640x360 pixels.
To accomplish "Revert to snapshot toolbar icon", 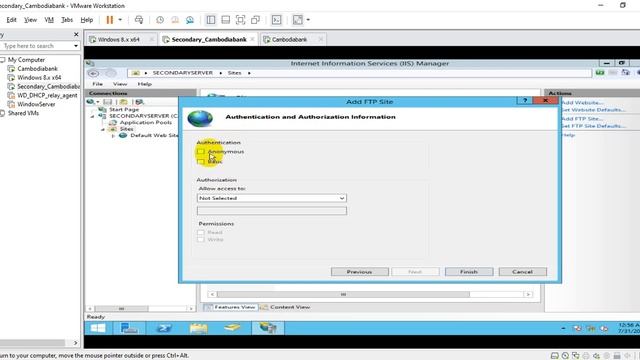I will [175, 20].
